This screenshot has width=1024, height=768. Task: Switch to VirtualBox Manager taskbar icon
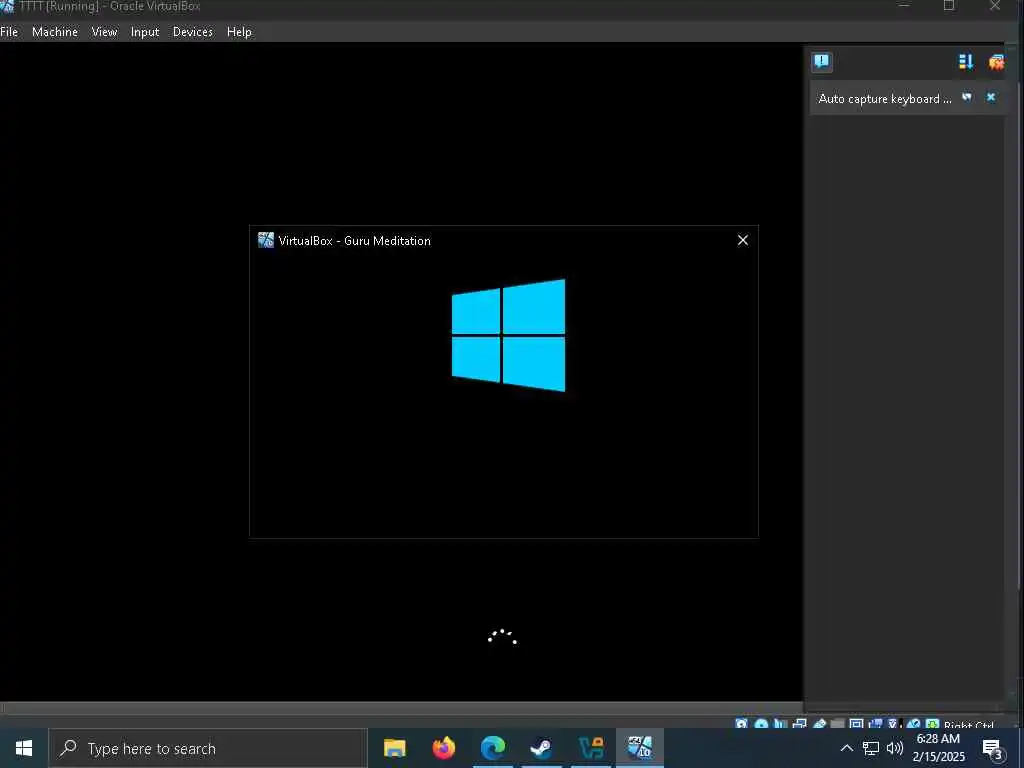[x=591, y=748]
